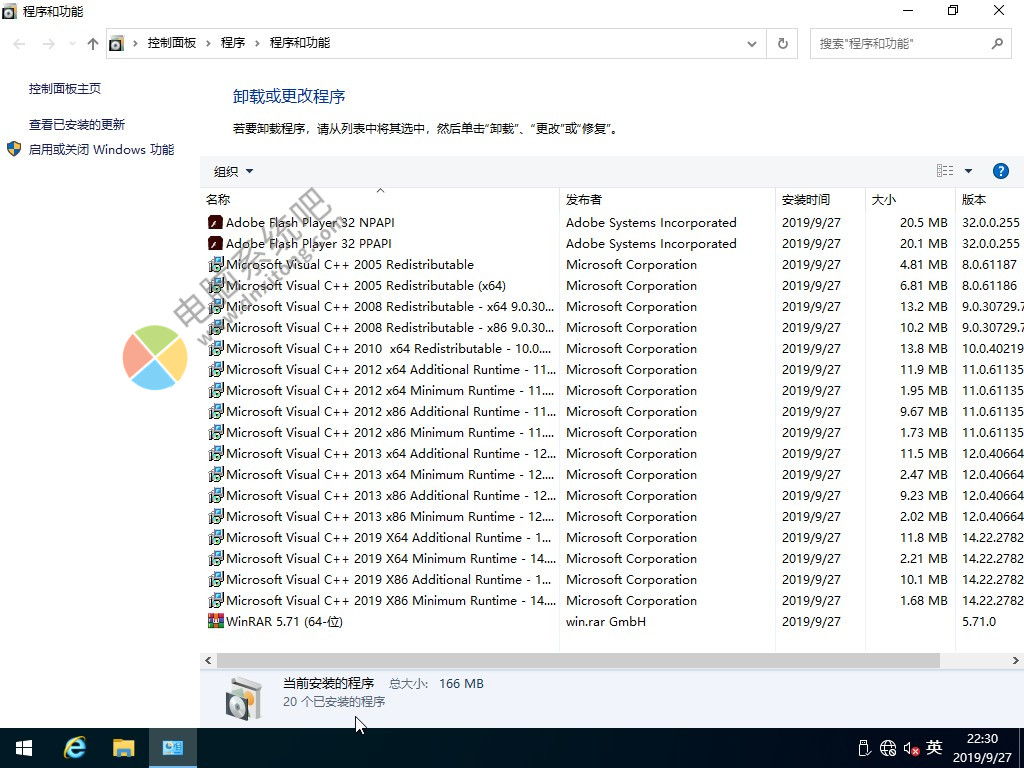This screenshot has width=1024, height=768.
Task: Sort by 版本 column header
Action: (989, 199)
